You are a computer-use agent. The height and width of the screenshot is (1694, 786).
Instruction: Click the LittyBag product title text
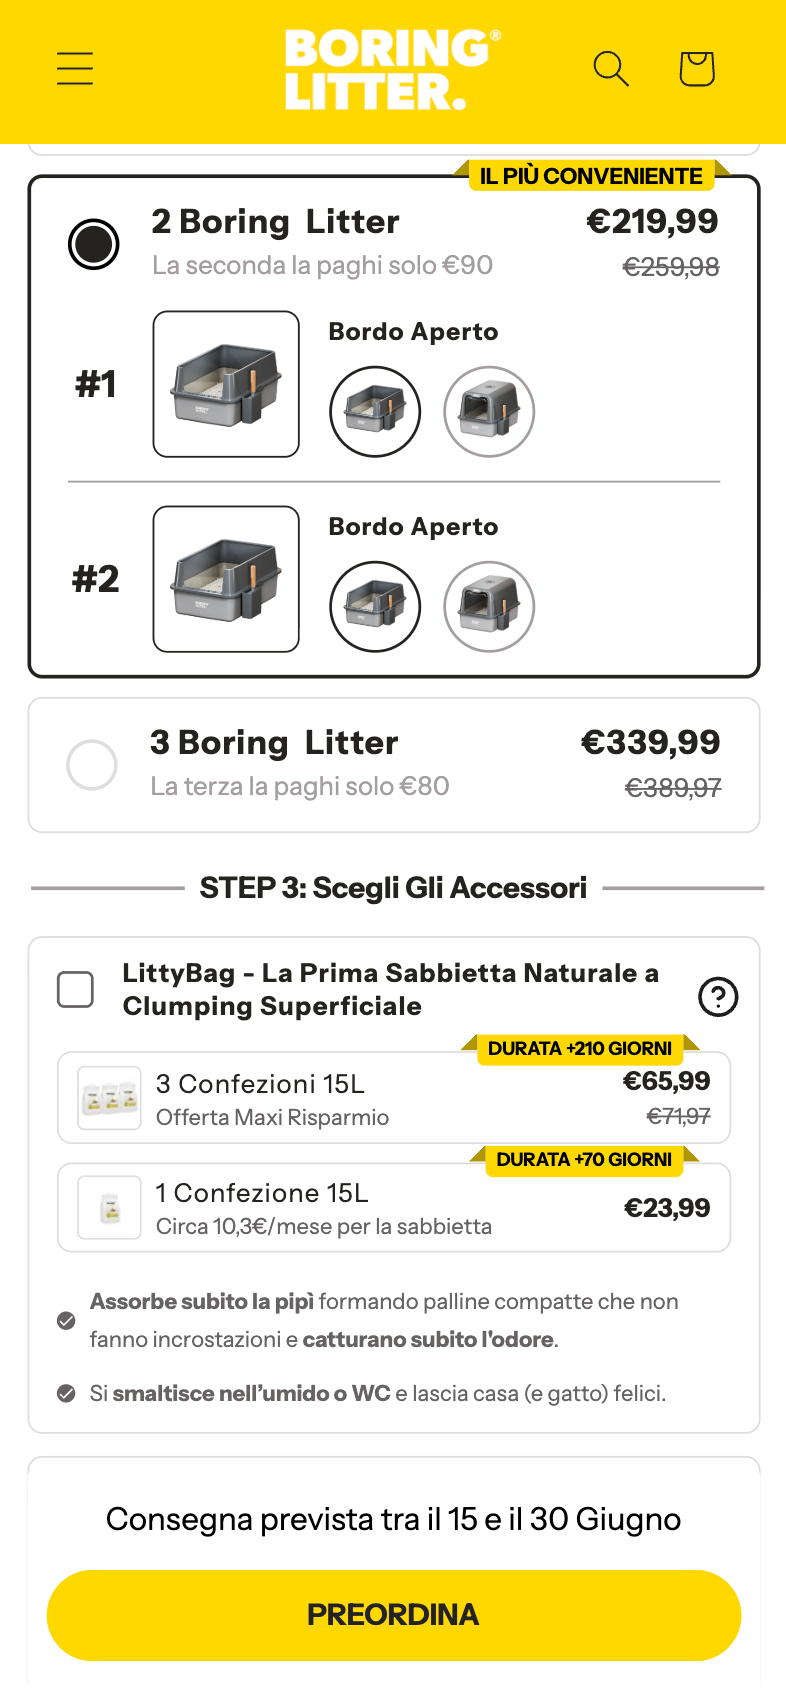click(390, 989)
